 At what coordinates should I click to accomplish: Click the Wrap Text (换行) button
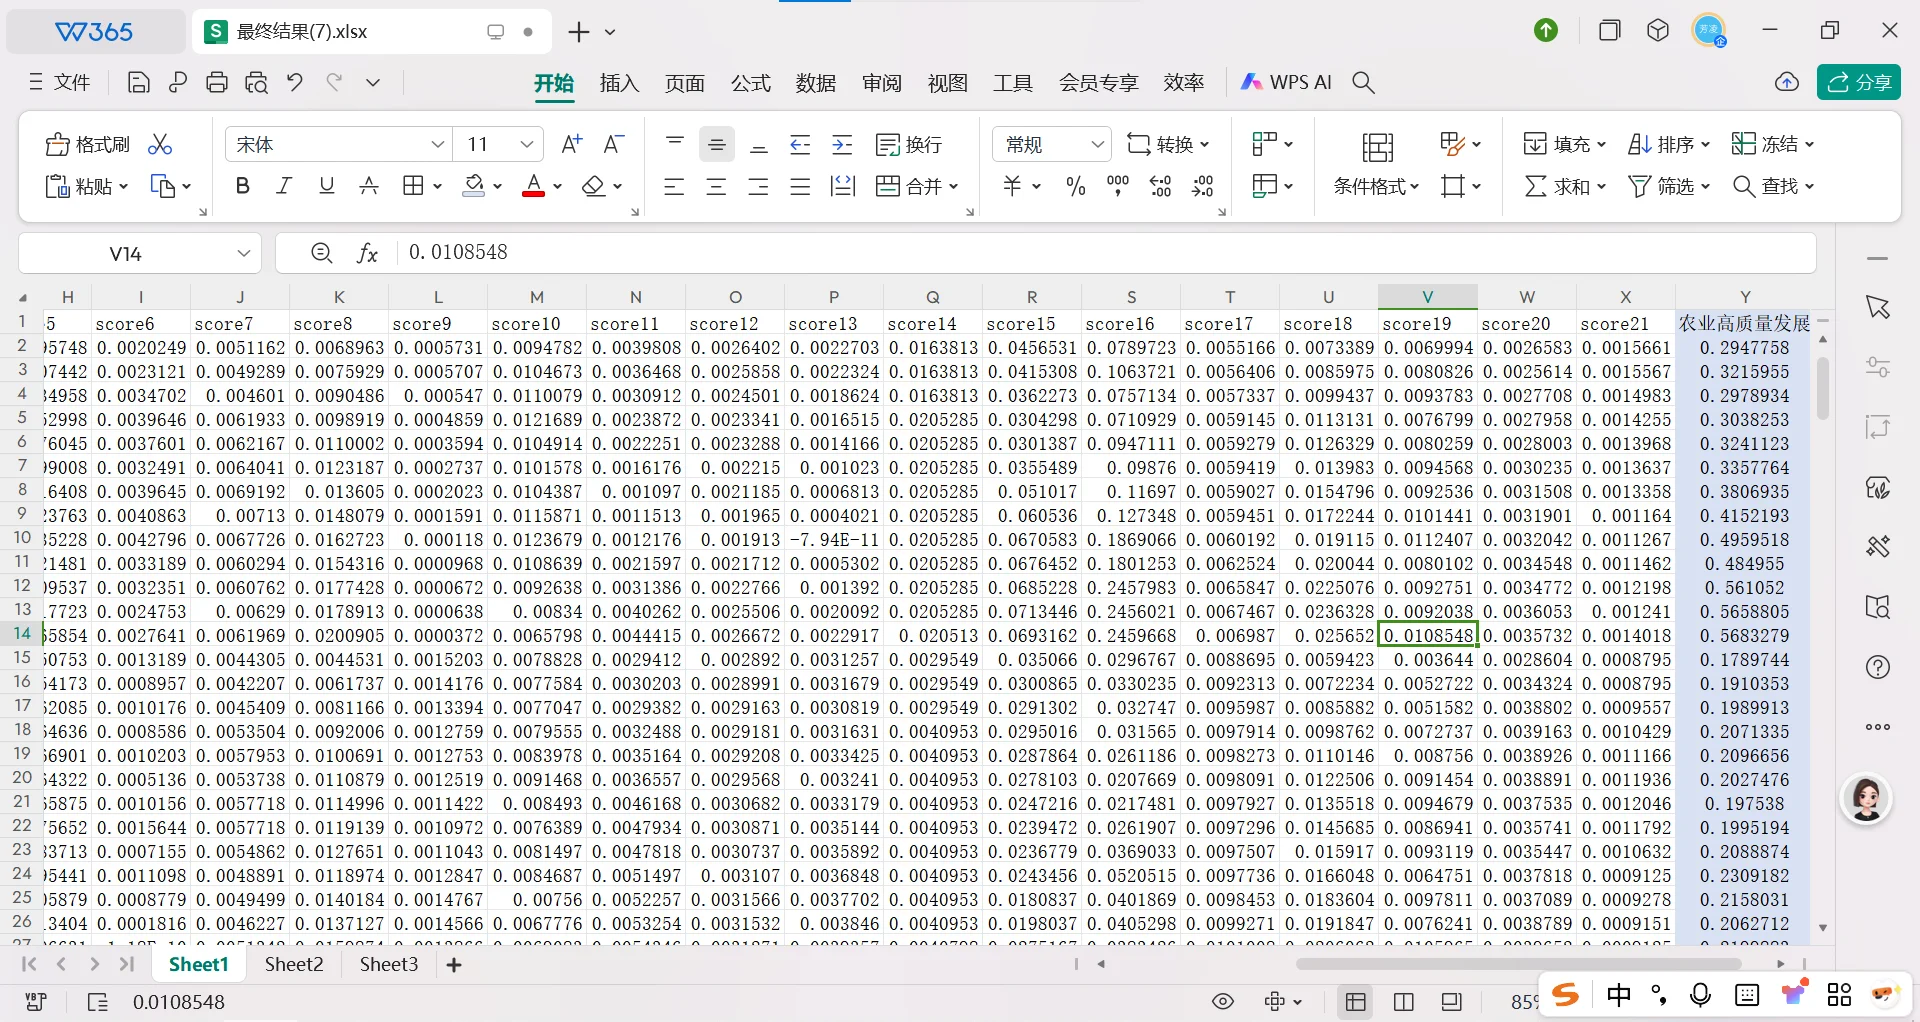click(909, 145)
